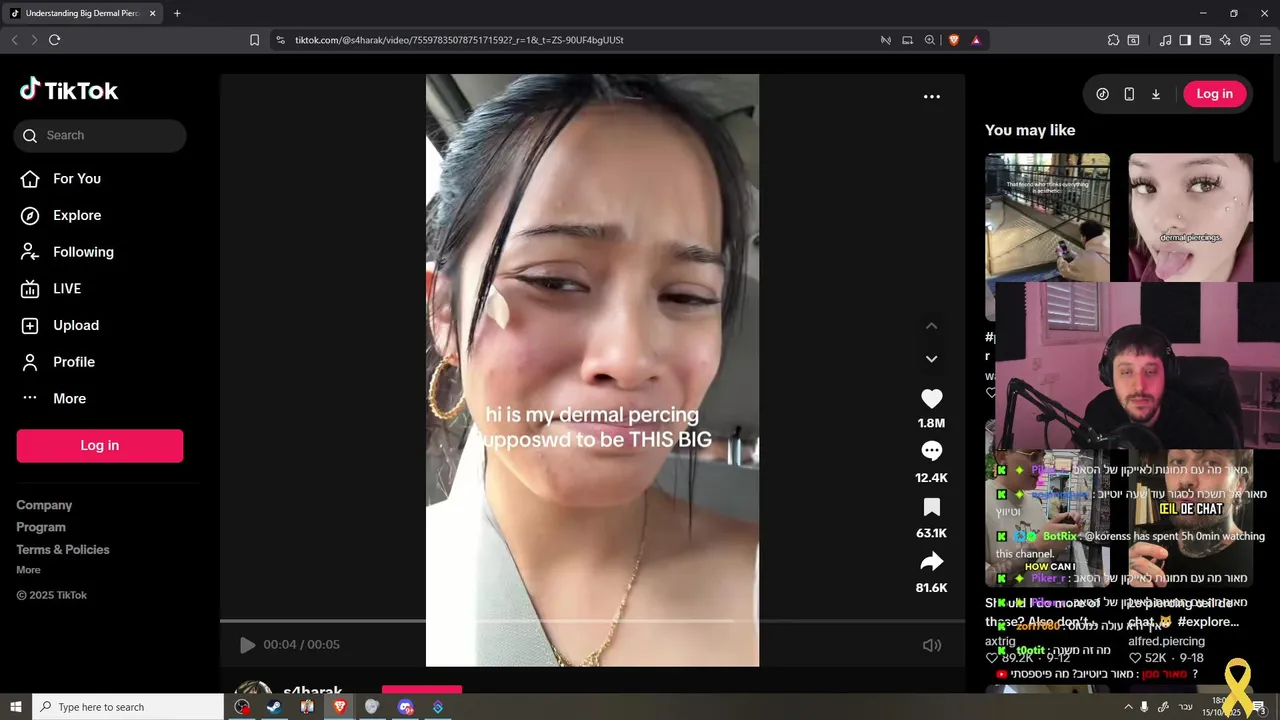Toggle the browser sidebar panel icon
The height and width of the screenshot is (720, 1280).
tap(1185, 40)
